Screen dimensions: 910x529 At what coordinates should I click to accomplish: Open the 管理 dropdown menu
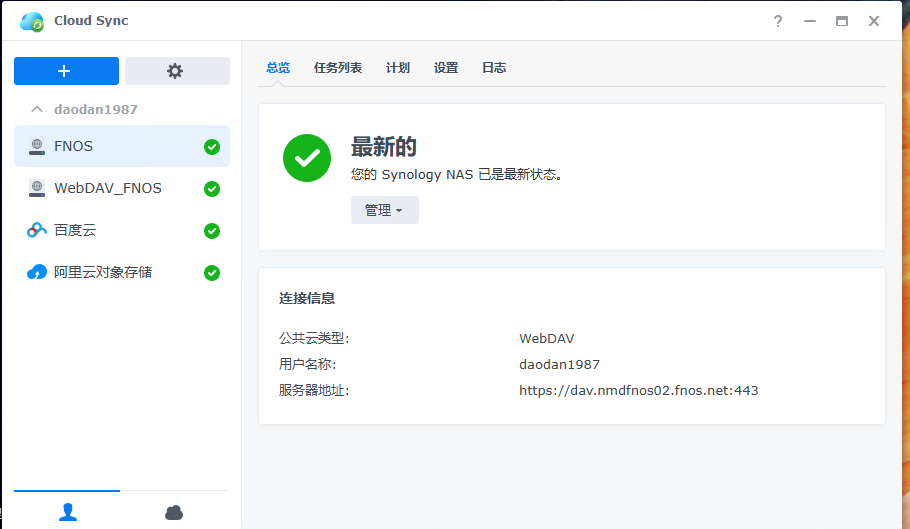[x=385, y=210]
